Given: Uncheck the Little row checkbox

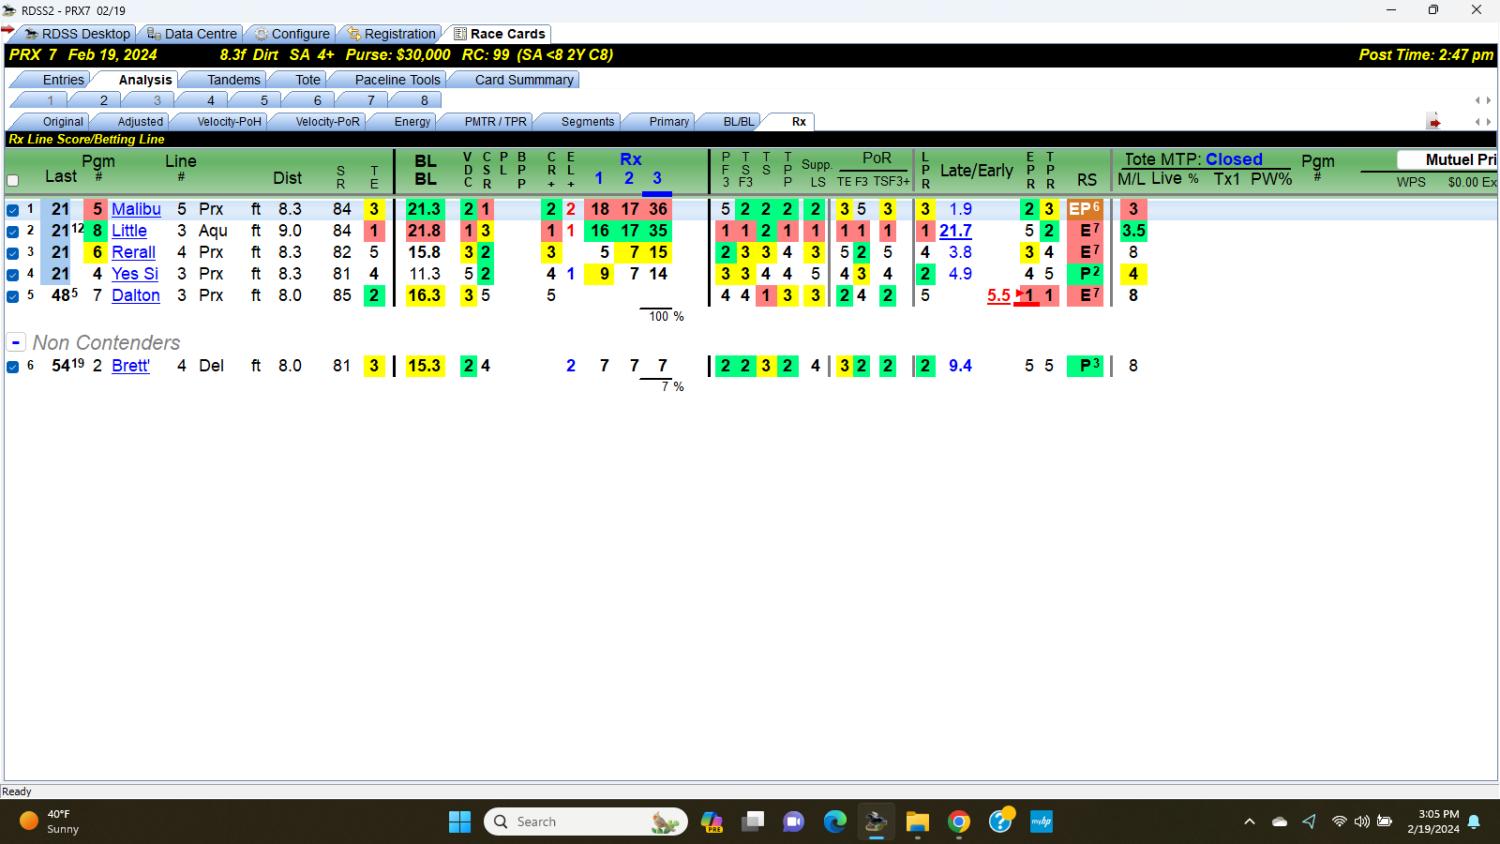Looking at the screenshot, I should click(x=13, y=231).
